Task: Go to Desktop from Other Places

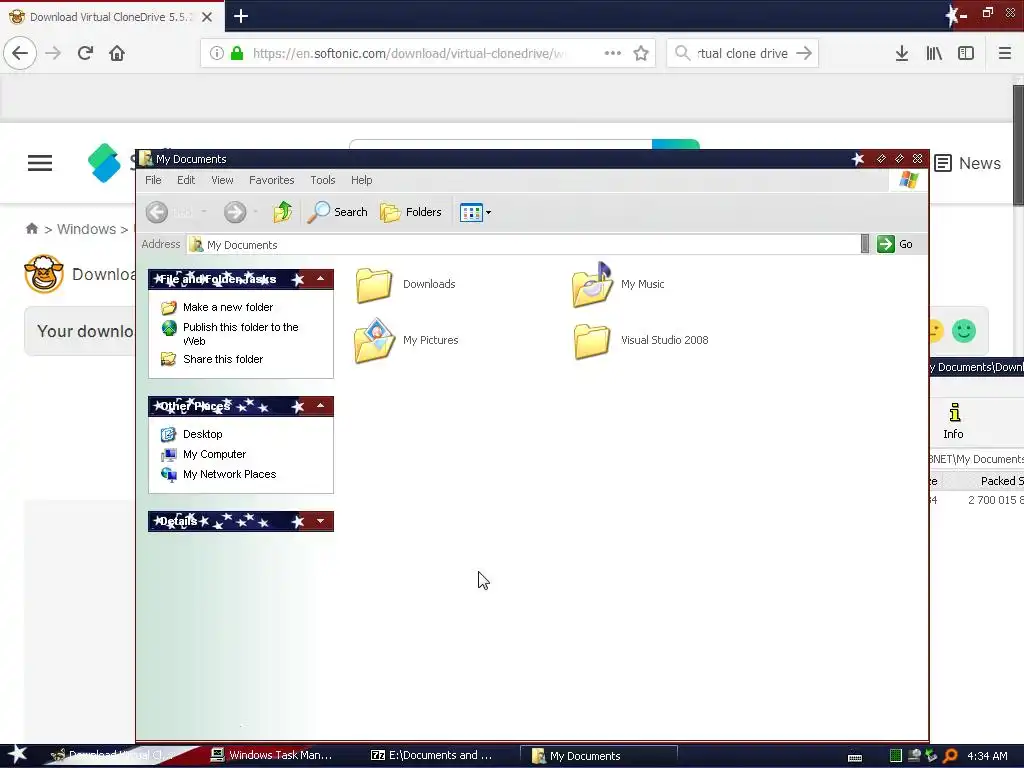Action: coord(202,434)
